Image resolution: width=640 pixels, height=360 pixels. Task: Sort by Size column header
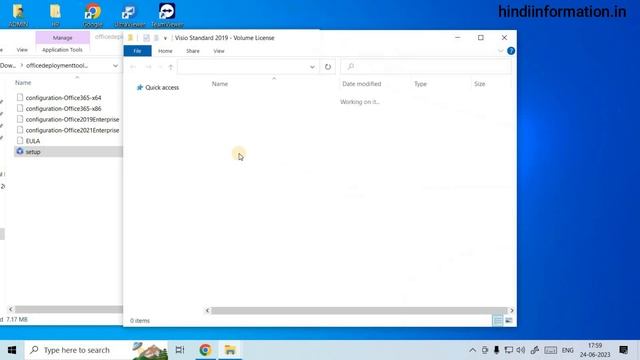[480, 84]
